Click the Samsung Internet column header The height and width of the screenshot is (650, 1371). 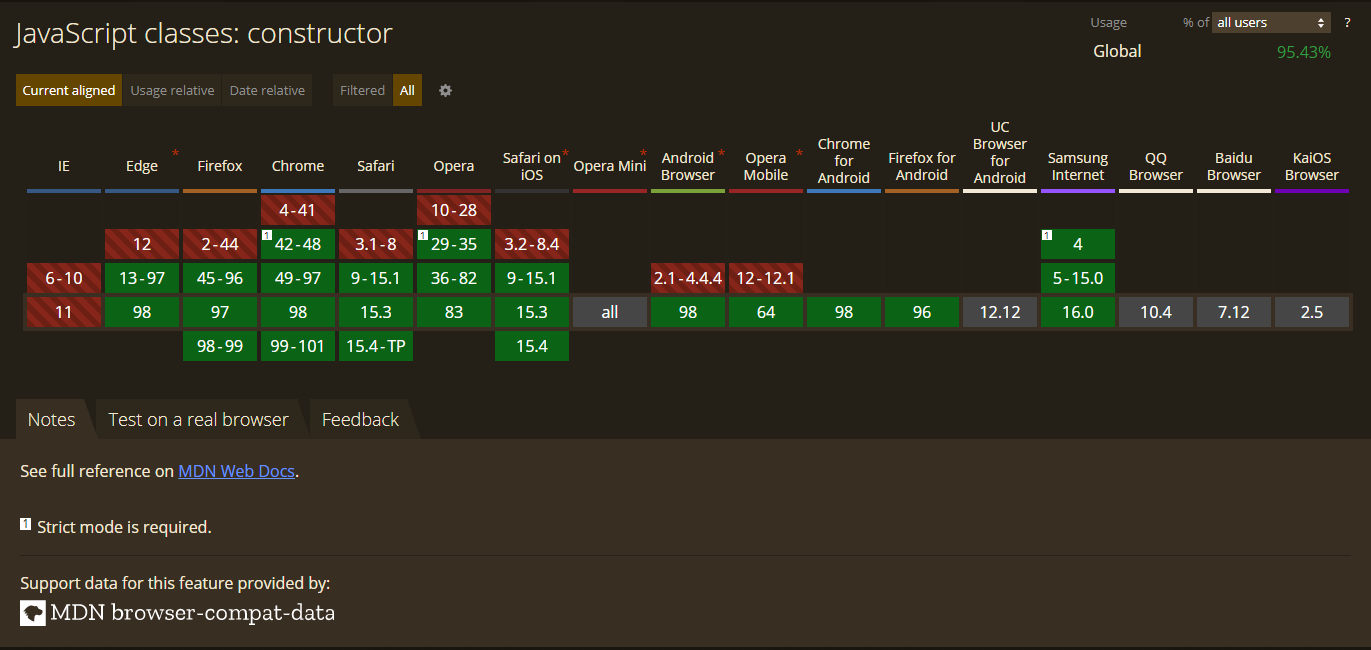tap(1078, 166)
